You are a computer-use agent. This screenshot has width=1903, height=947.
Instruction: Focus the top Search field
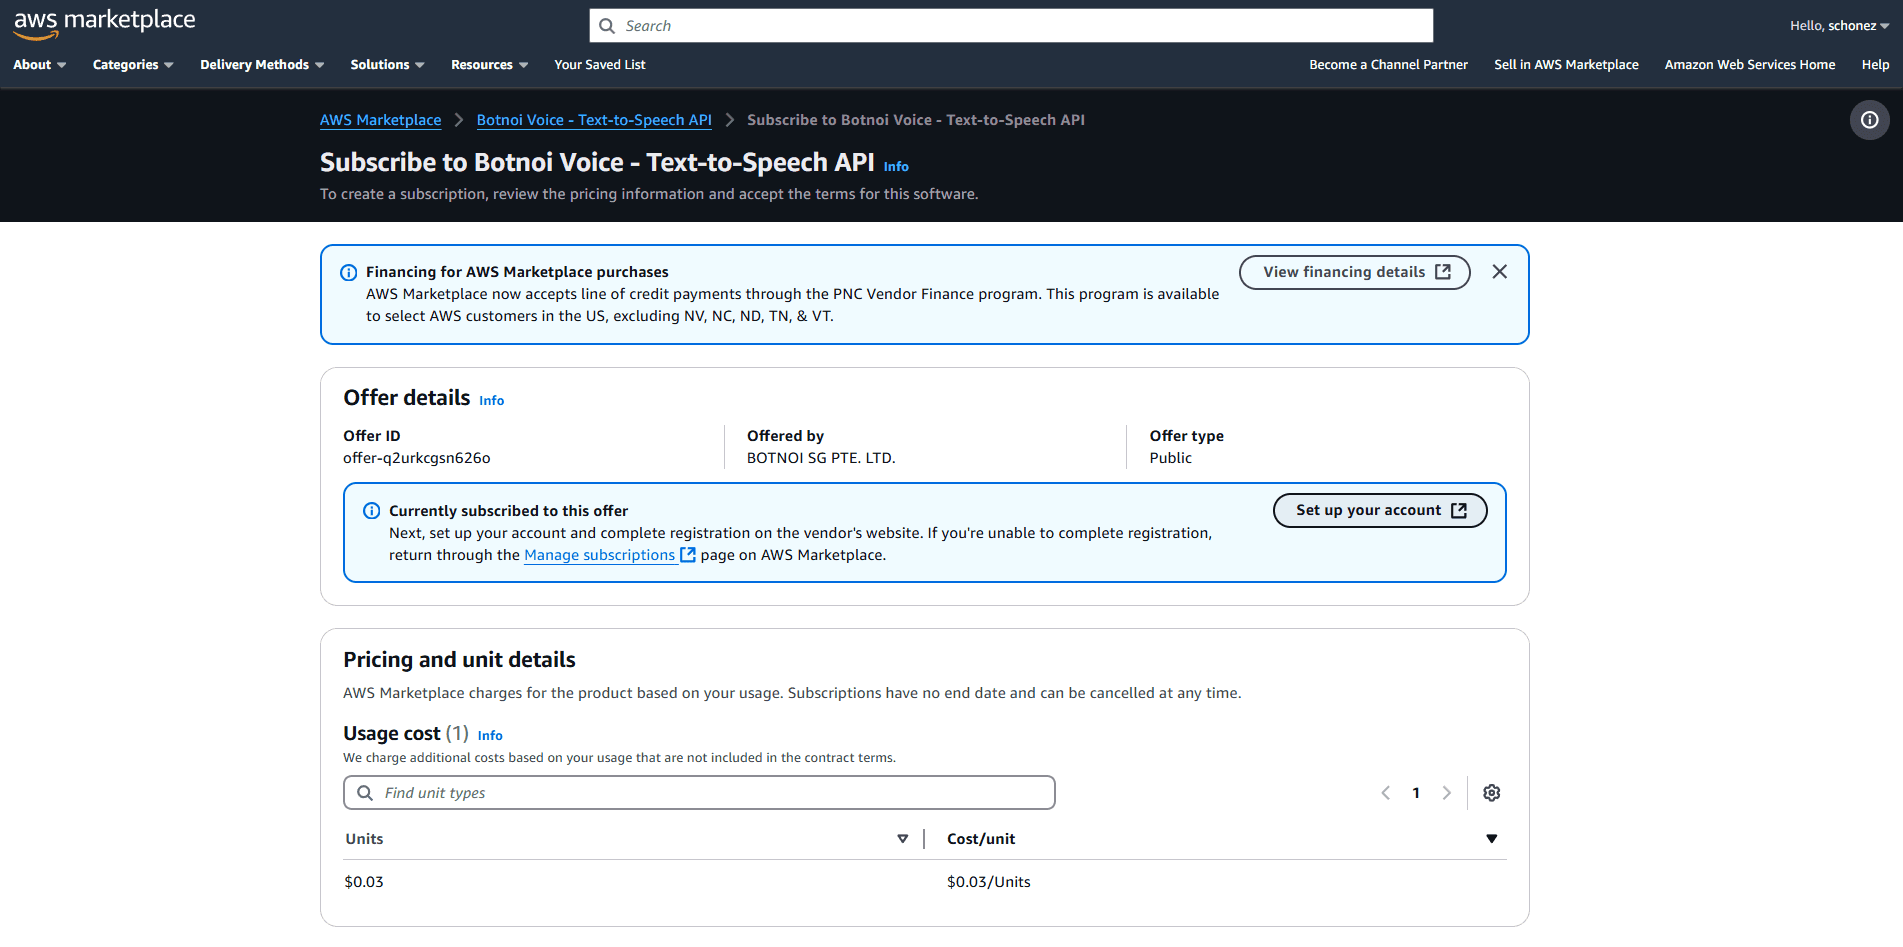(1011, 26)
